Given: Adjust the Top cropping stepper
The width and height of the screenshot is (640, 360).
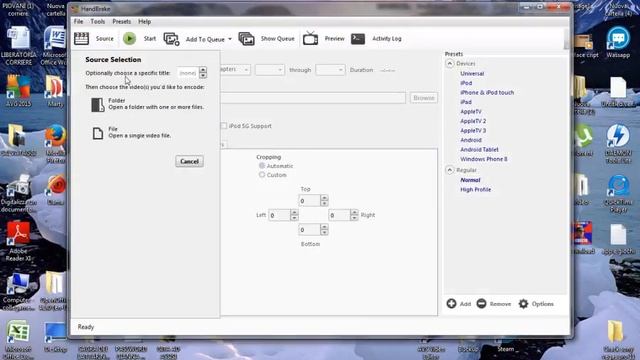Looking at the screenshot, I should tap(324, 200).
